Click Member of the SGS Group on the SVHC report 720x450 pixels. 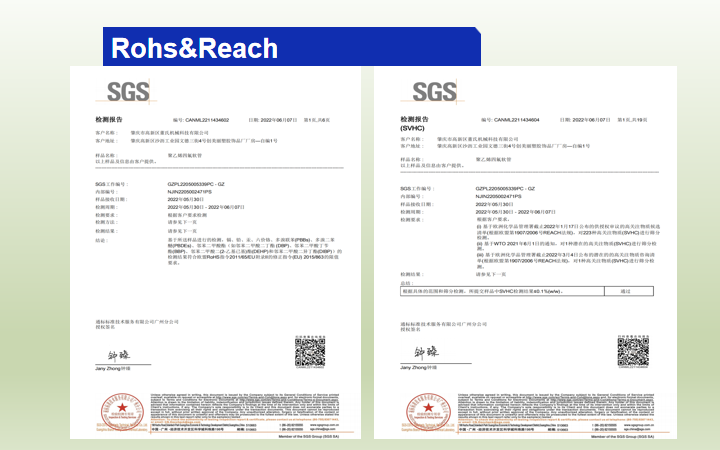[622, 436]
